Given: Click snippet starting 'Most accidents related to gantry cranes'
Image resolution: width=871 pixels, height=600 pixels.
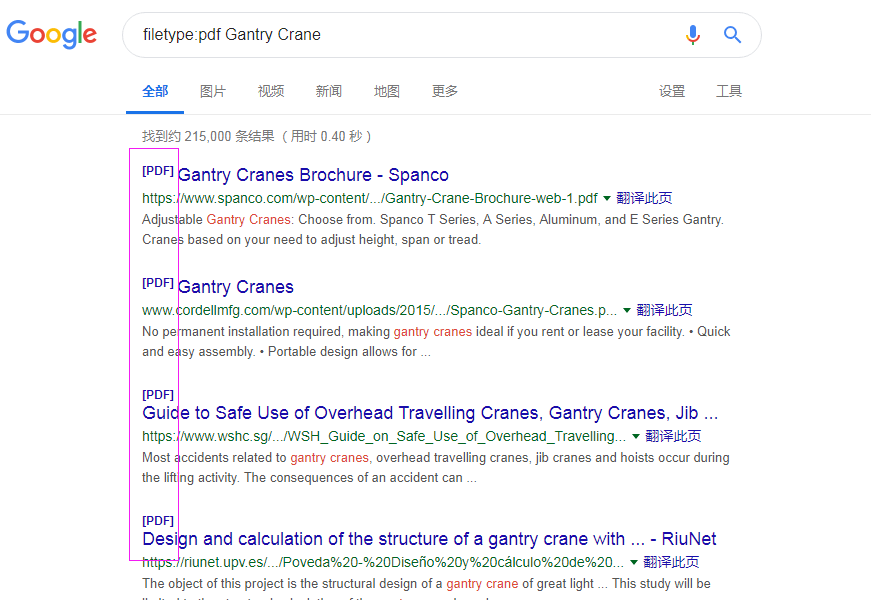Looking at the screenshot, I should [436, 468].
